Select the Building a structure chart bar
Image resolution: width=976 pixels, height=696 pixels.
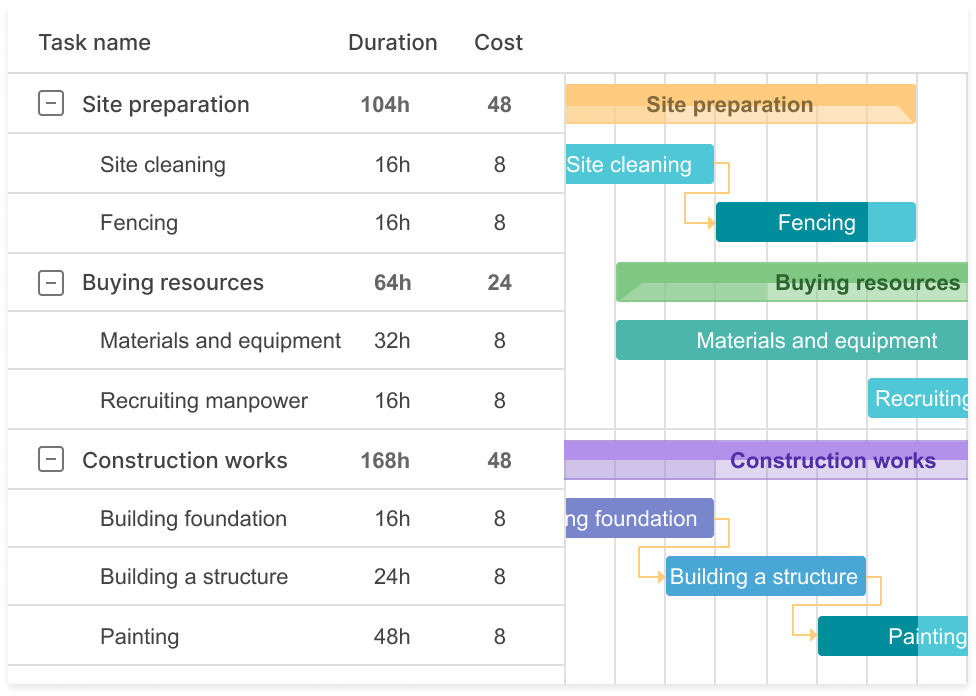pos(766,576)
